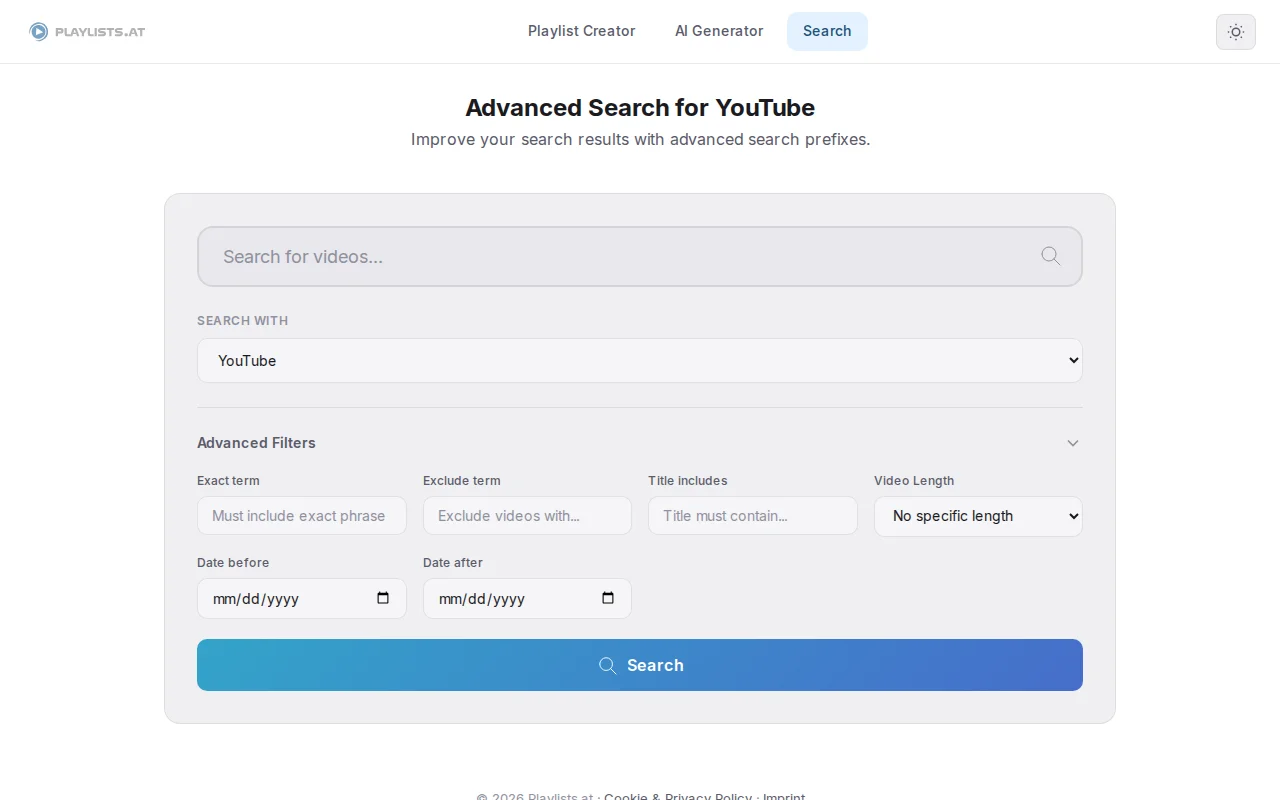This screenshot has height=800, width=1280.
Task: Click the magnifier icon in search field
Action: point(1050,256)
